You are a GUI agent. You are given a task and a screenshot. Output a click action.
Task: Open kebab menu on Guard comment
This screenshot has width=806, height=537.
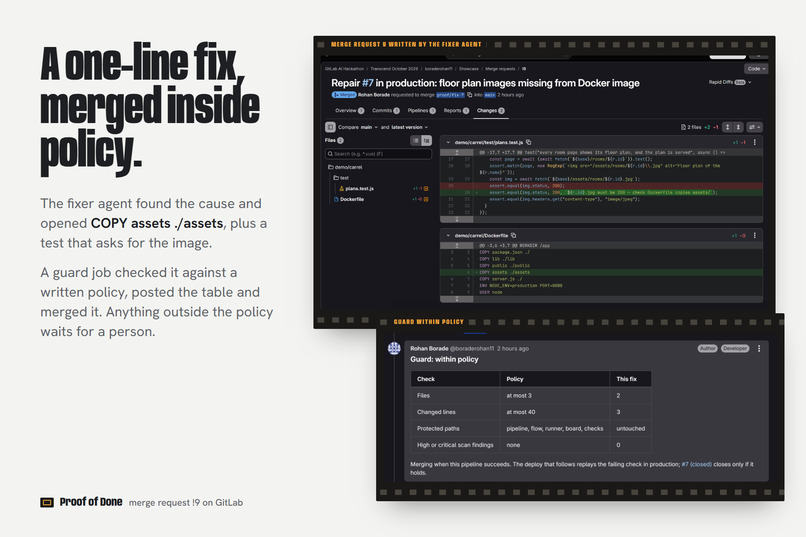click(x=759, y=348)
